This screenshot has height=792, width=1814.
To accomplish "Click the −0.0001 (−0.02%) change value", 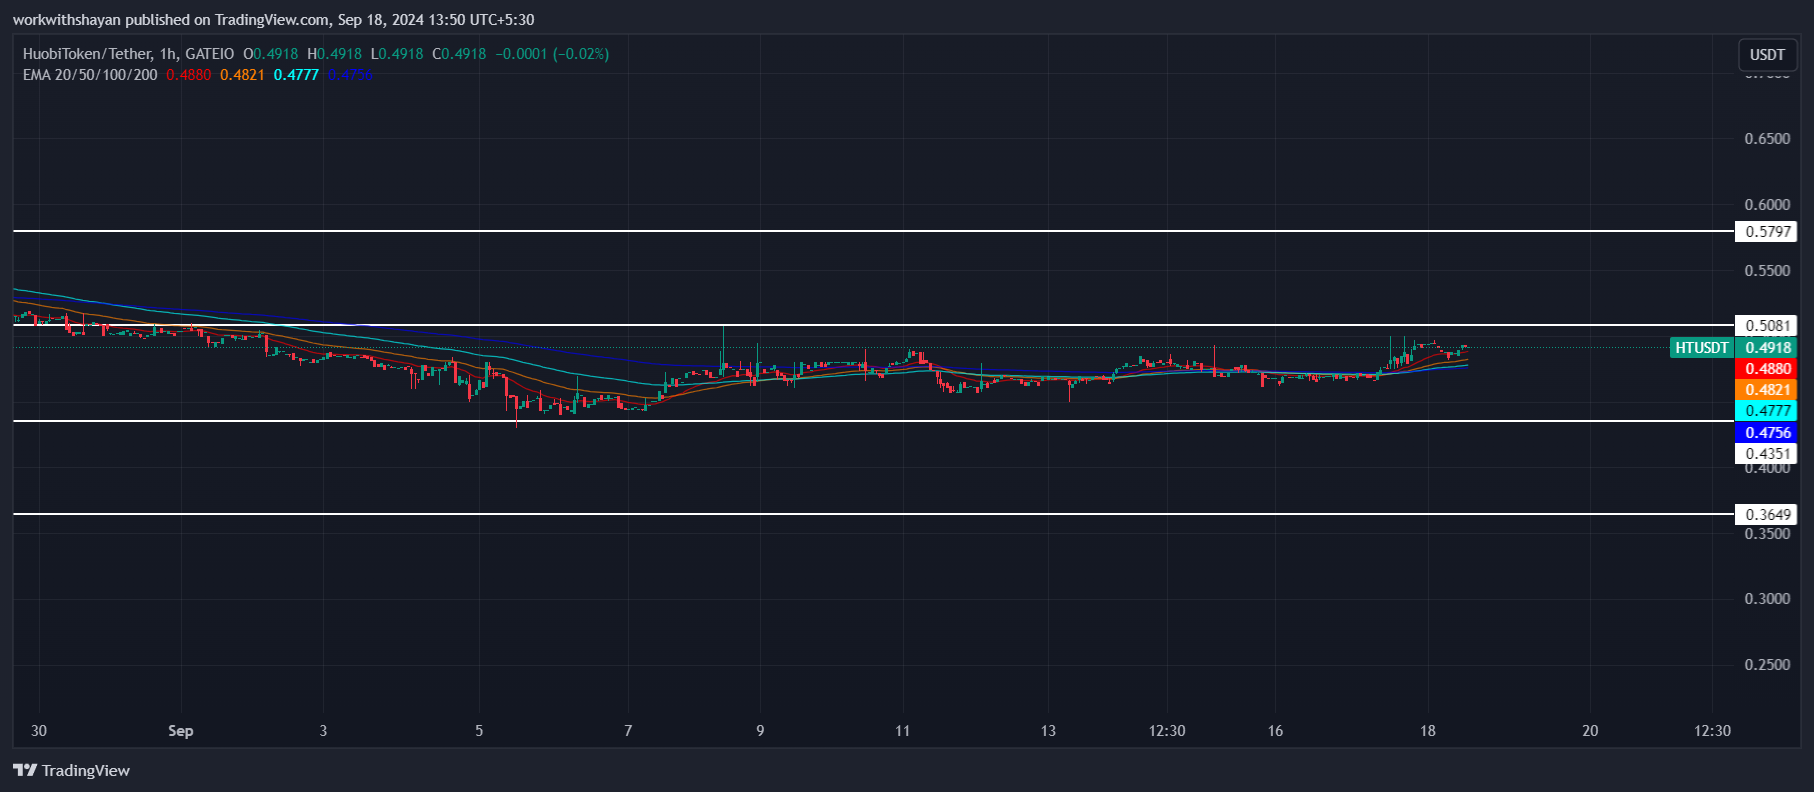I will tap(552, 54).
